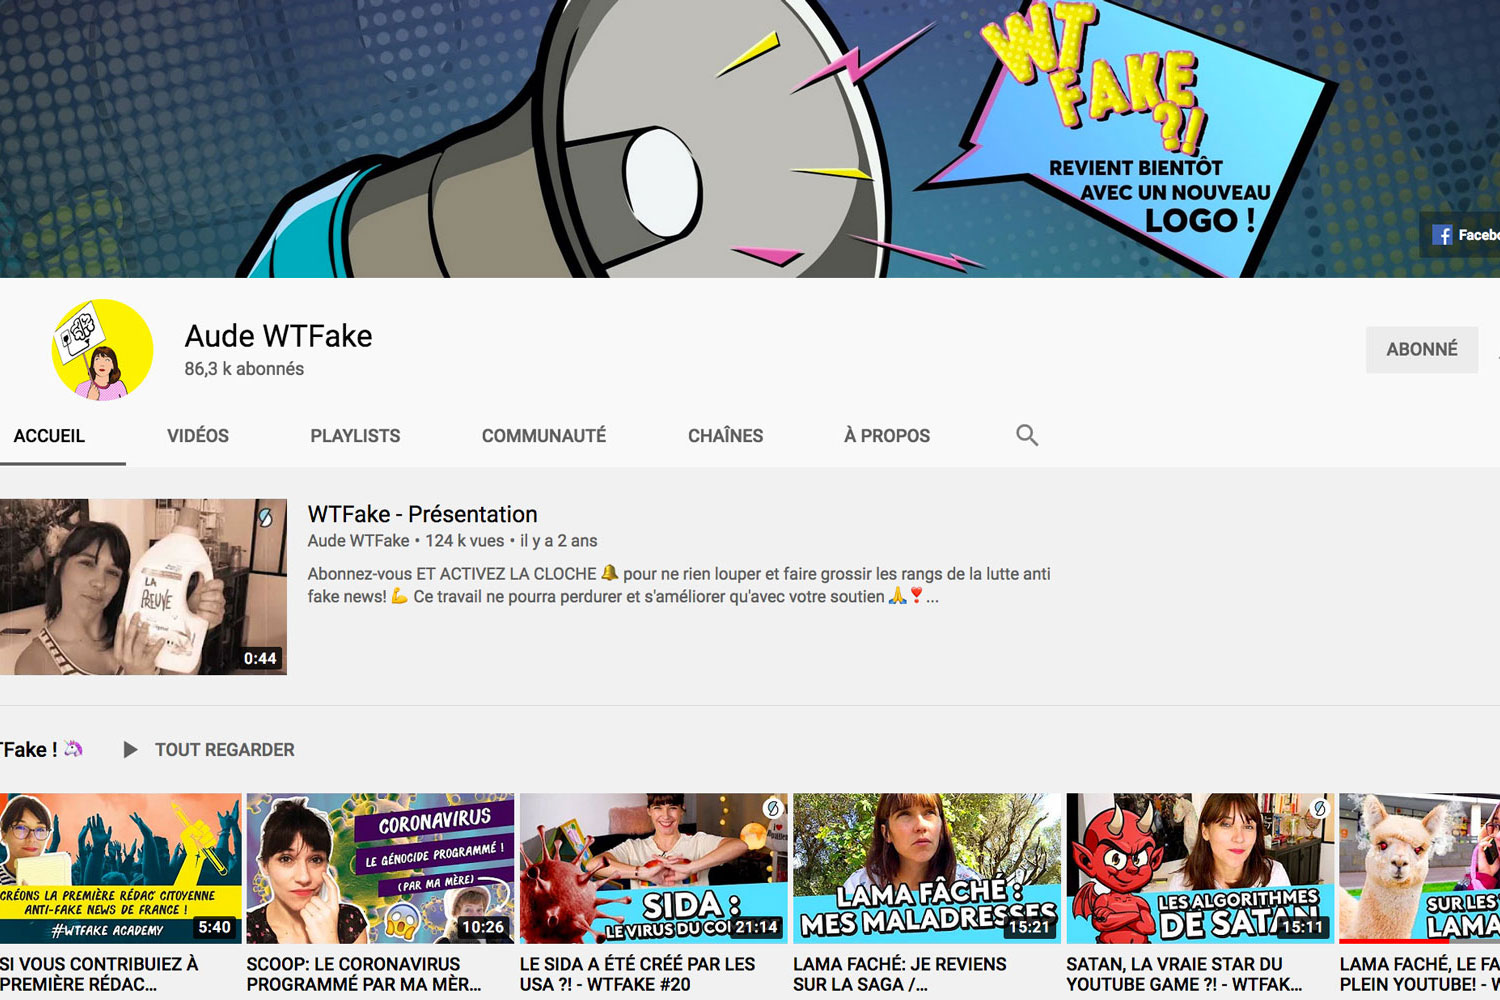Switch to the ACCUEIL tab
1500x1000 pixels.
coord(49,436)
